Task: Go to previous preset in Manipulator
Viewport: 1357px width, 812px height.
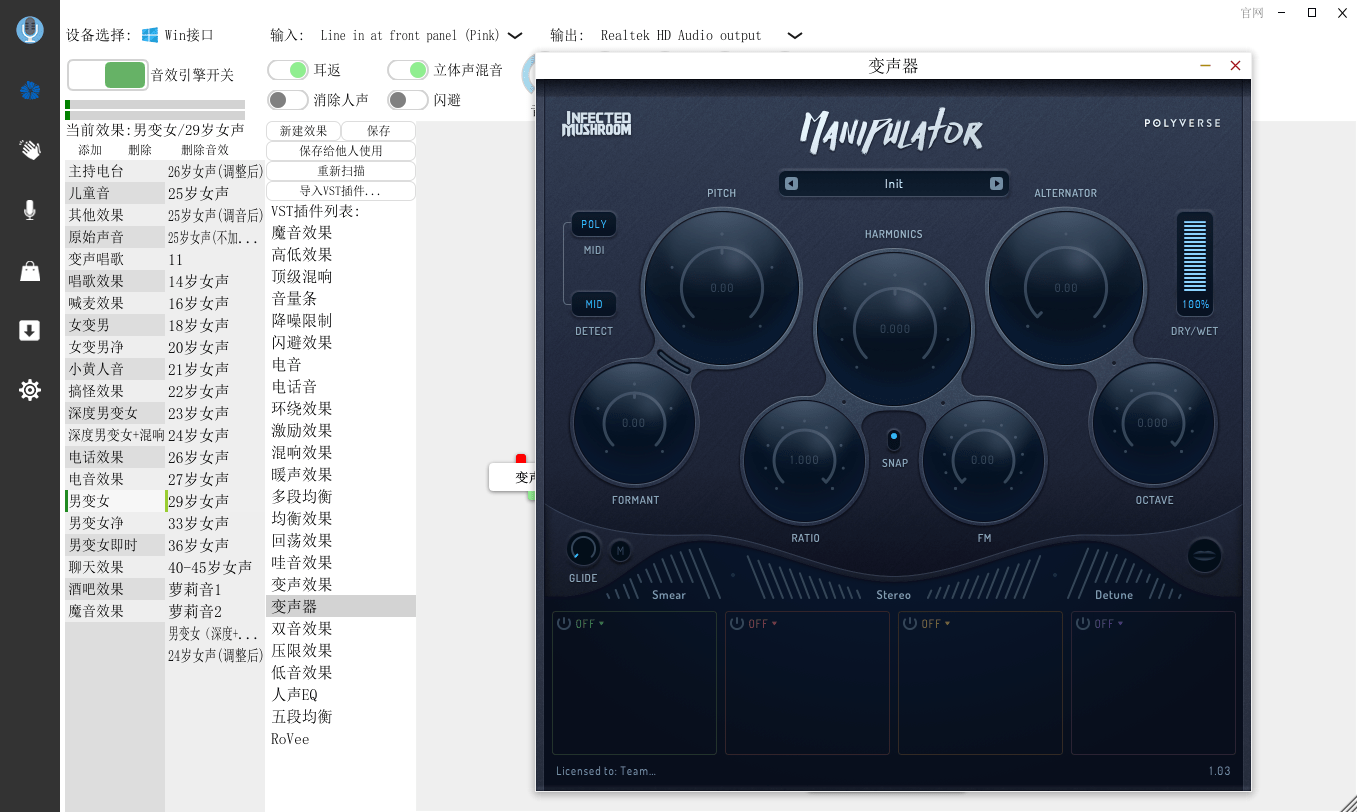Action: (792, 184)
